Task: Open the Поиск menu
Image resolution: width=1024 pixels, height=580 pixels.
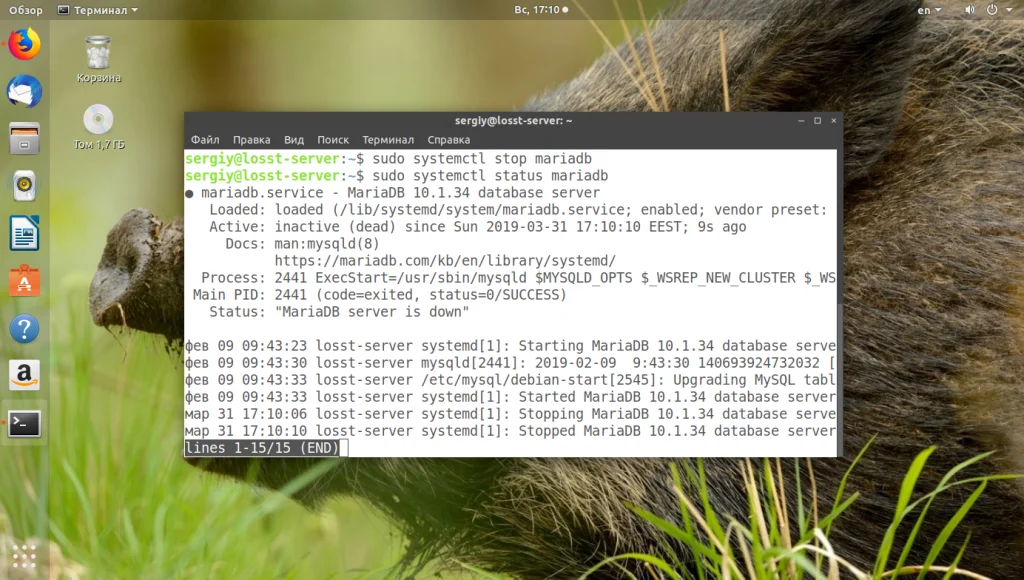Action: 333,140
